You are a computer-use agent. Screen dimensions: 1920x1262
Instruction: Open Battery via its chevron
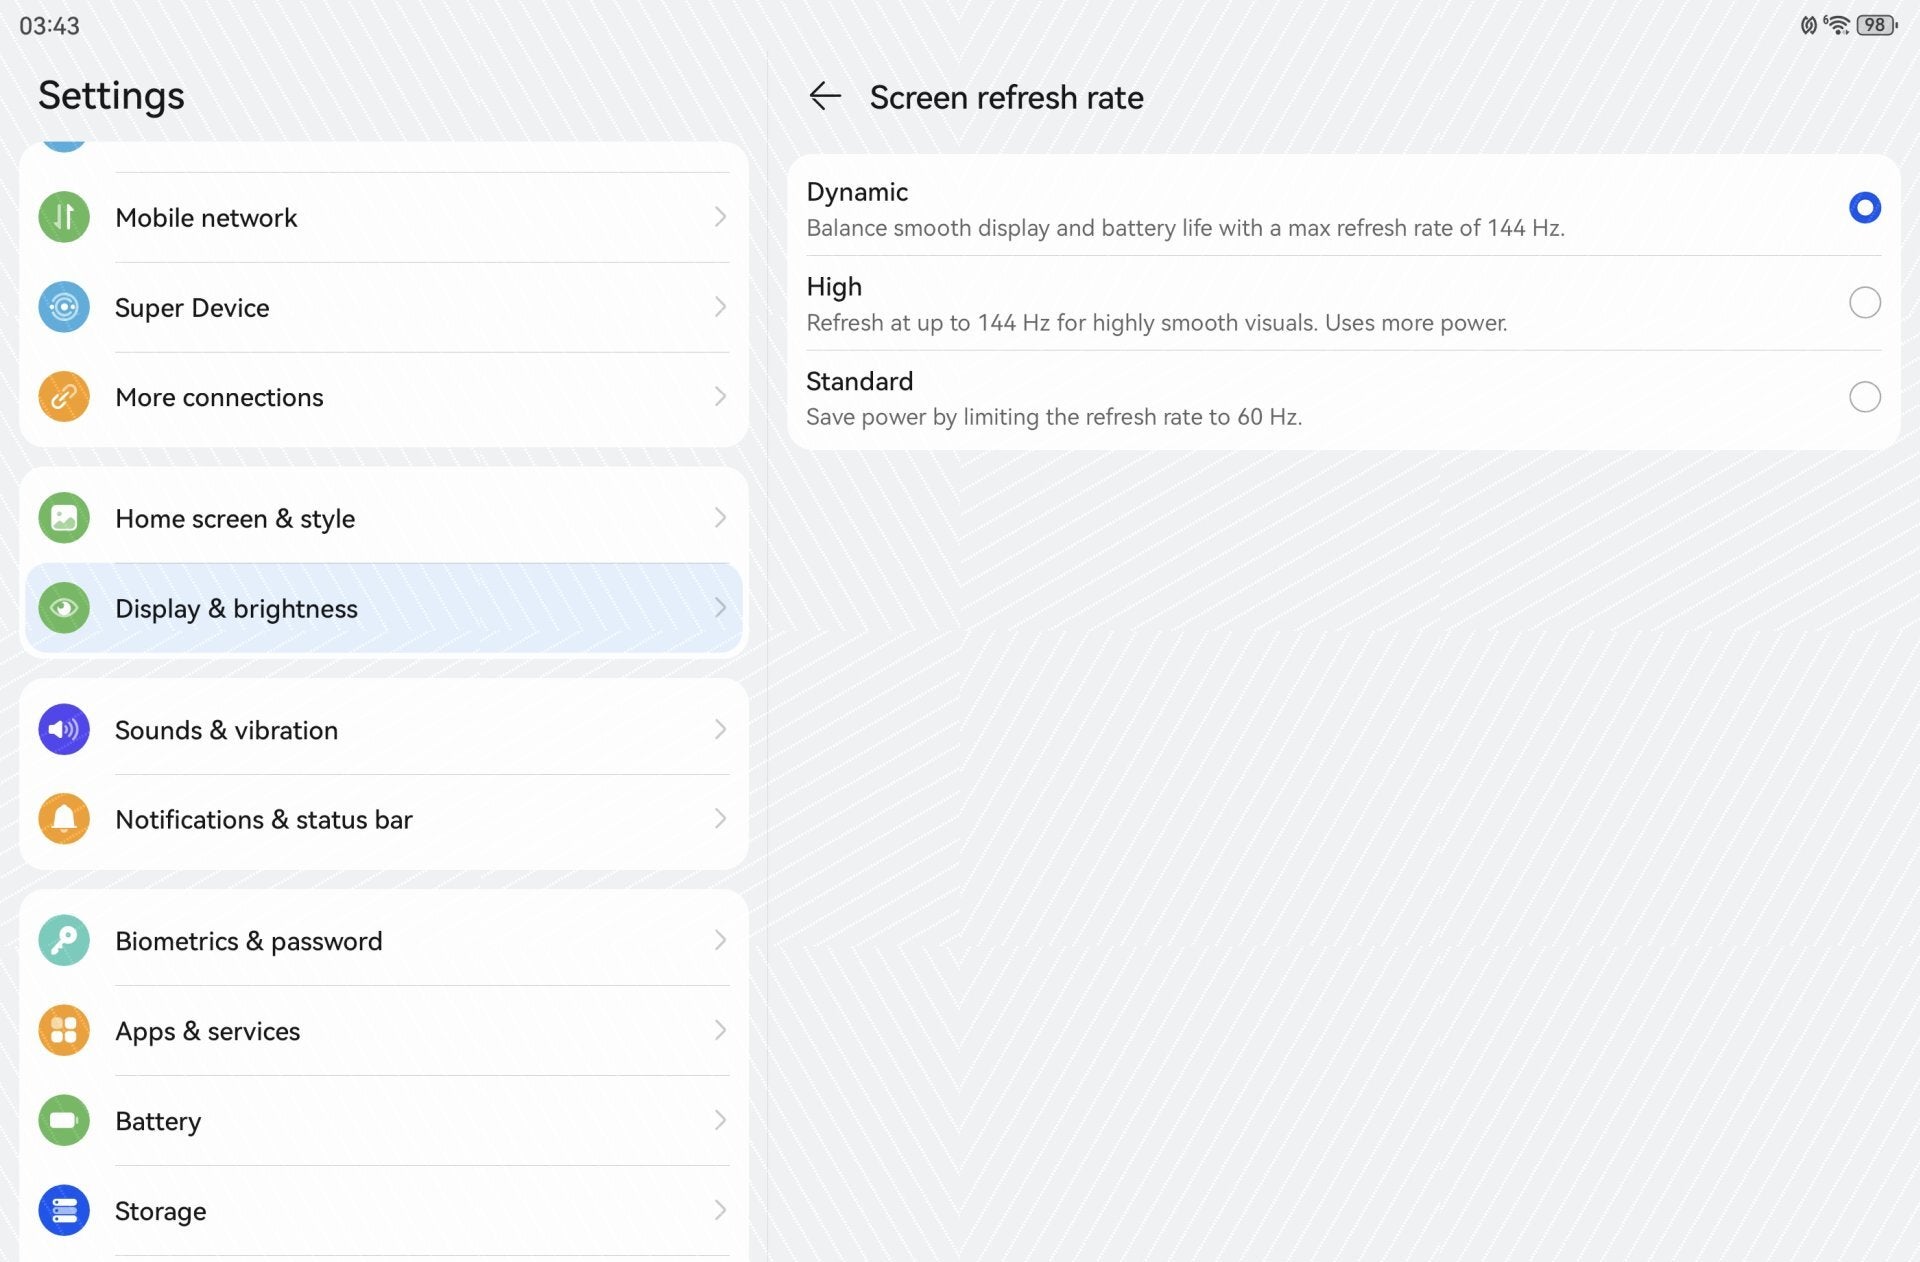[720, 1120]
